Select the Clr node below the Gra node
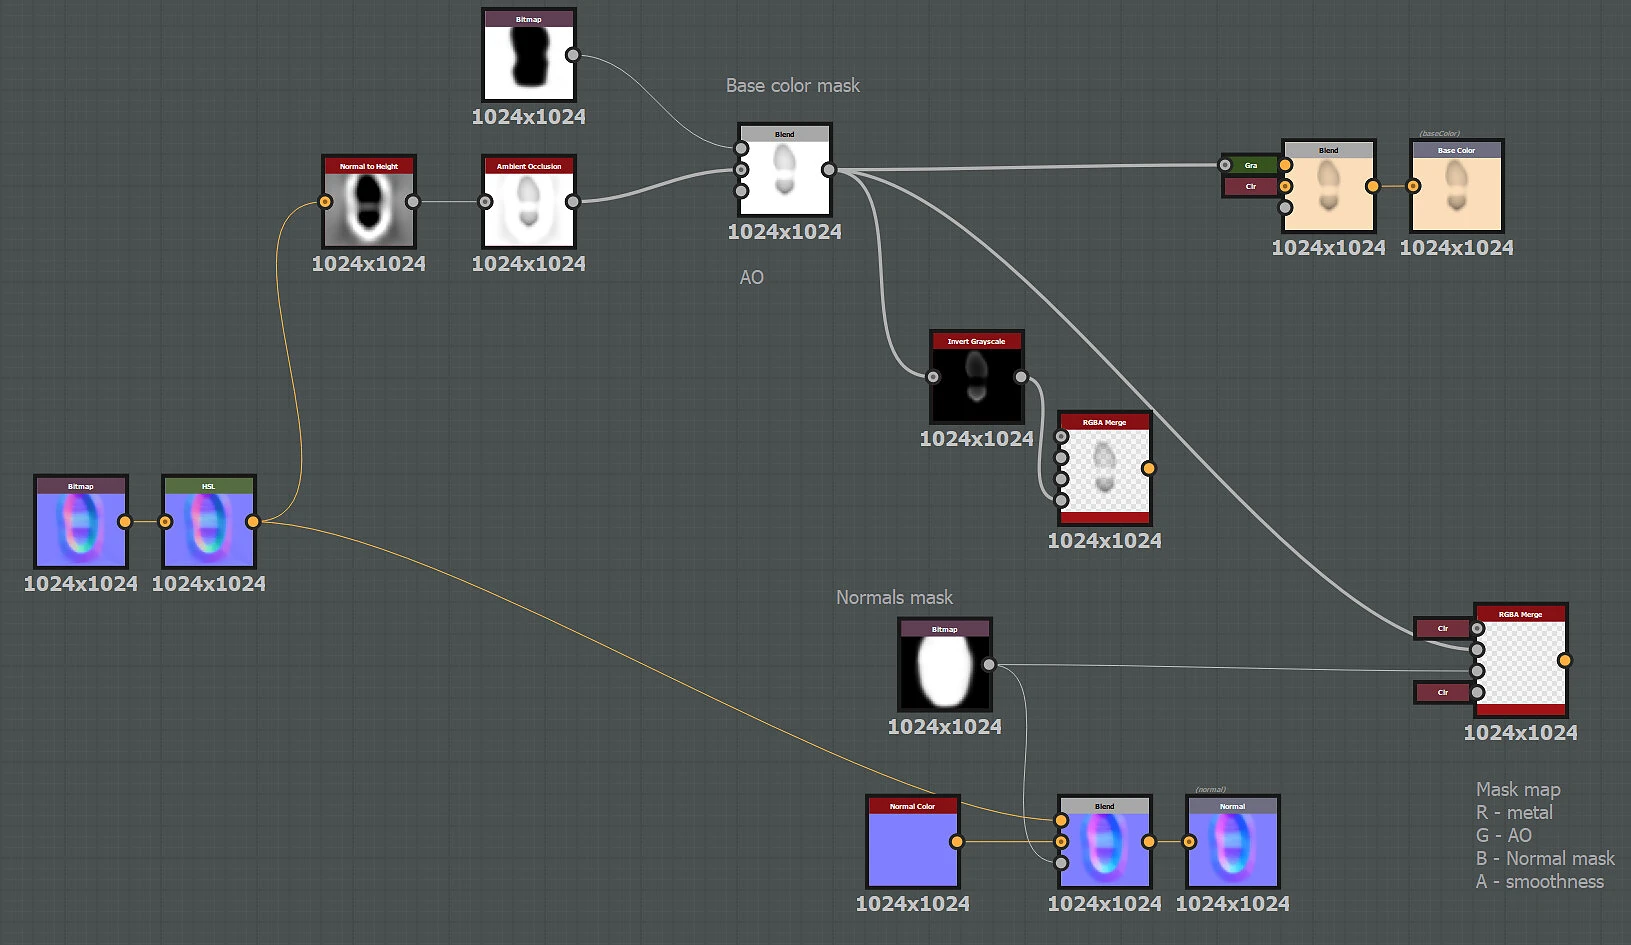Image resolution: width=1631 pixels, height=945 pixels. [1251, 186]
